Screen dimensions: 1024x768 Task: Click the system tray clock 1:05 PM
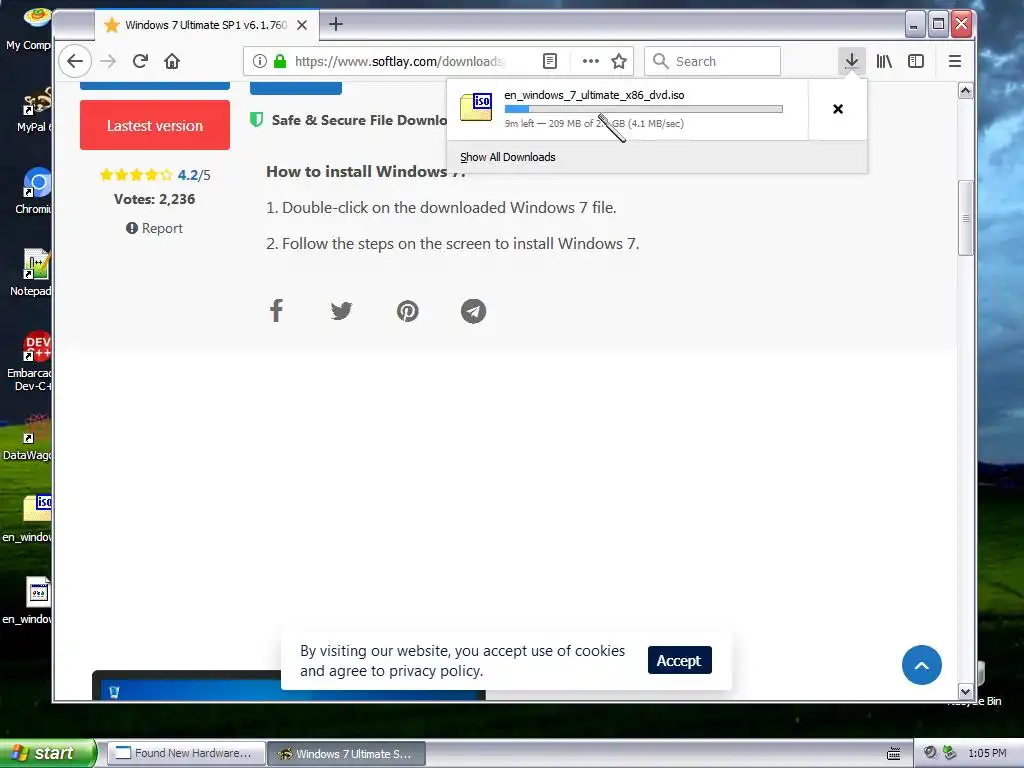coord(987,753)
